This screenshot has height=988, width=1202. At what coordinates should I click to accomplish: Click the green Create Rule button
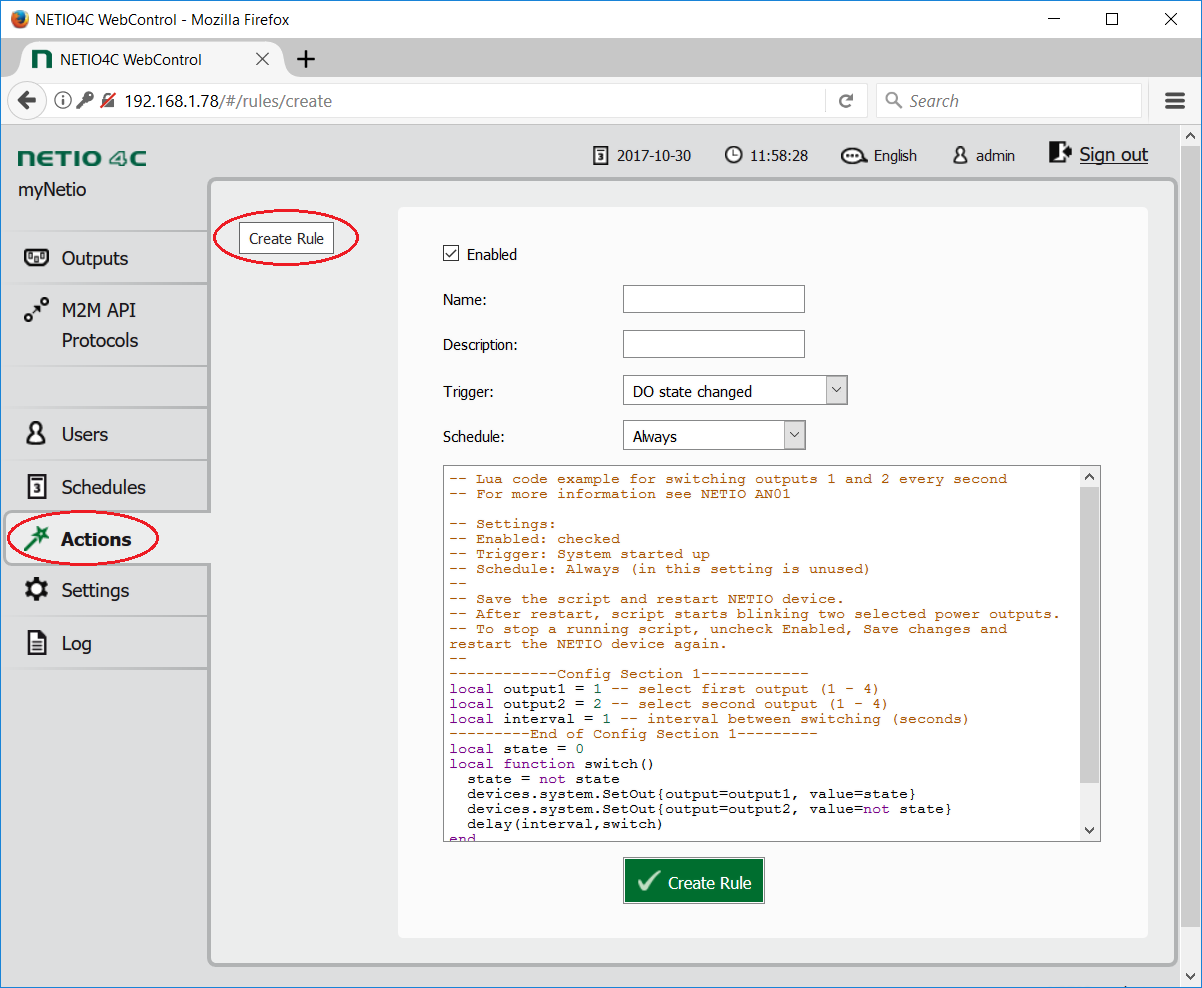pos(694,881)
